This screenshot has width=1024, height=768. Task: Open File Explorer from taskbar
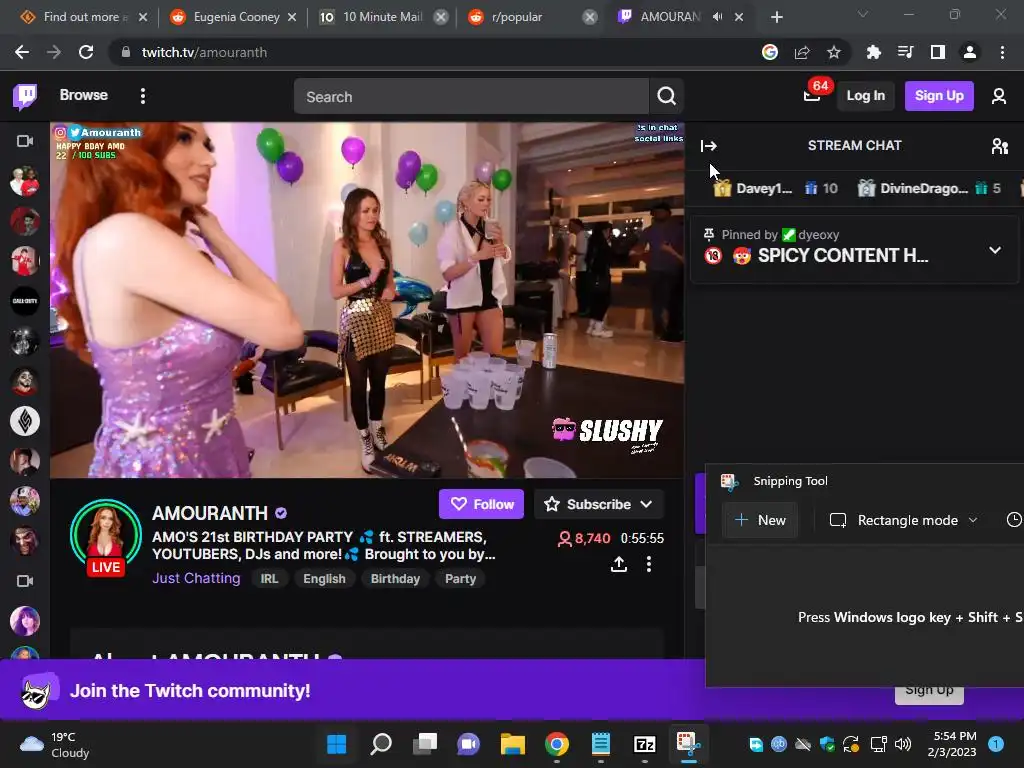pyautogui.click(x=513, y=744)
